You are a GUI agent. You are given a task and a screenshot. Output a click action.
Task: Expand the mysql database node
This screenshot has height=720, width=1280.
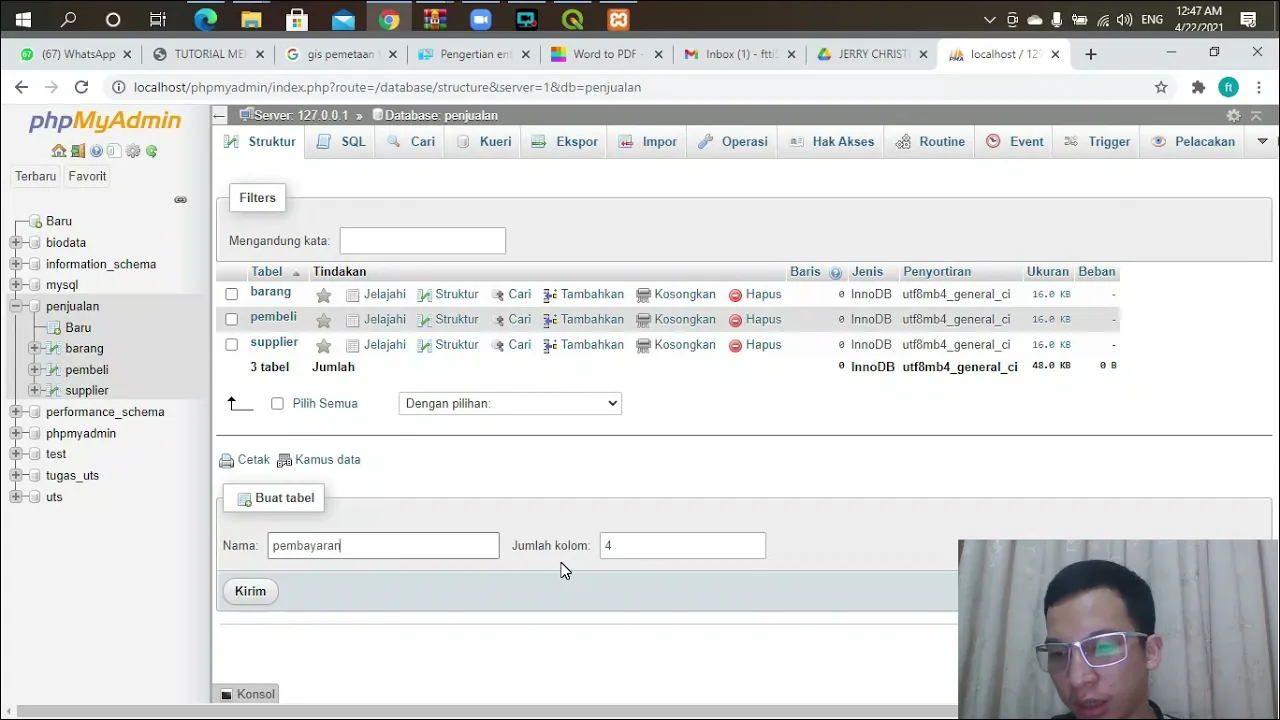pyautogui.click(x=15, y=285)
